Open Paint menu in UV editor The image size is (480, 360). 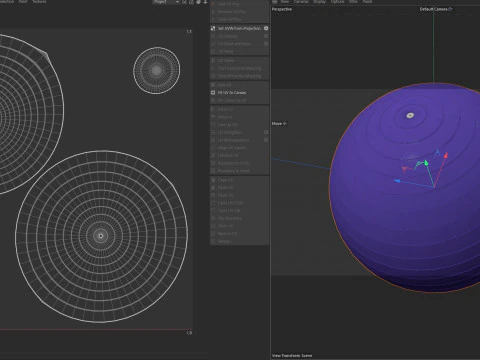(x=23, y=2)
